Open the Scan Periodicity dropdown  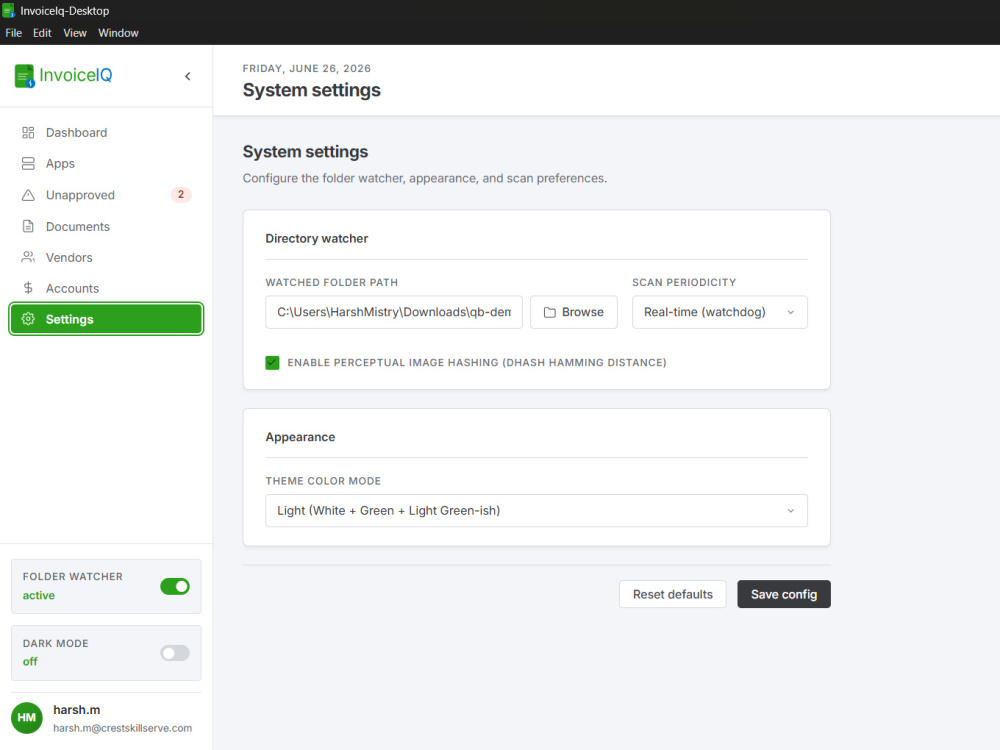click(719, 312)
